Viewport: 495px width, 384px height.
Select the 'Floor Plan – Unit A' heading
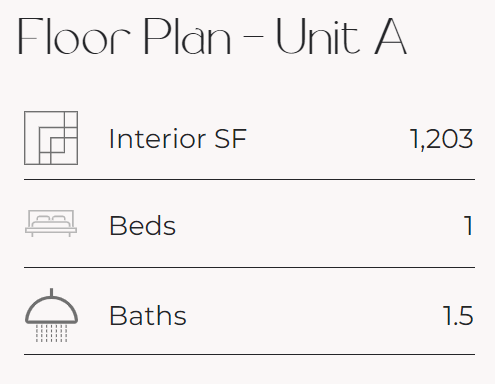pos(212,36)
